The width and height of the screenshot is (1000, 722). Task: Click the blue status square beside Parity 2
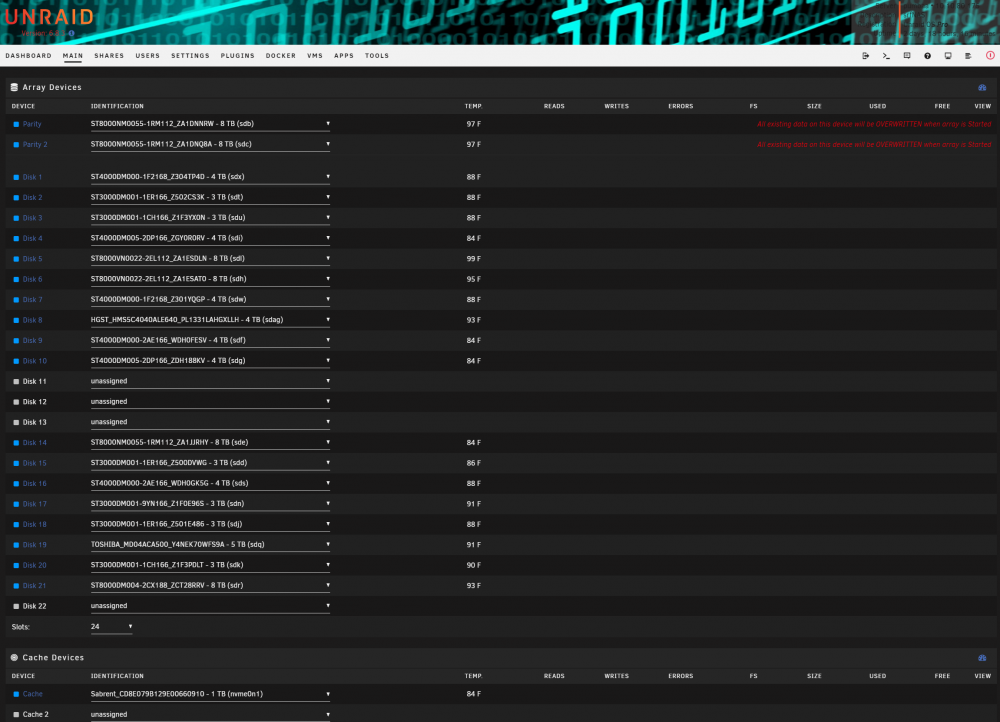coord(16,145)
